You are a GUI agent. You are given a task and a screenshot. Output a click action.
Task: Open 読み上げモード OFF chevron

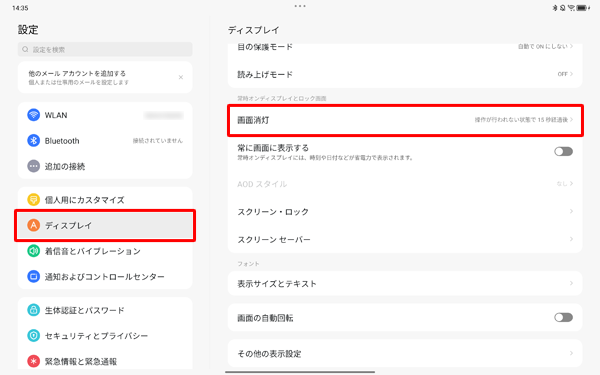click(x=571, y=74)
